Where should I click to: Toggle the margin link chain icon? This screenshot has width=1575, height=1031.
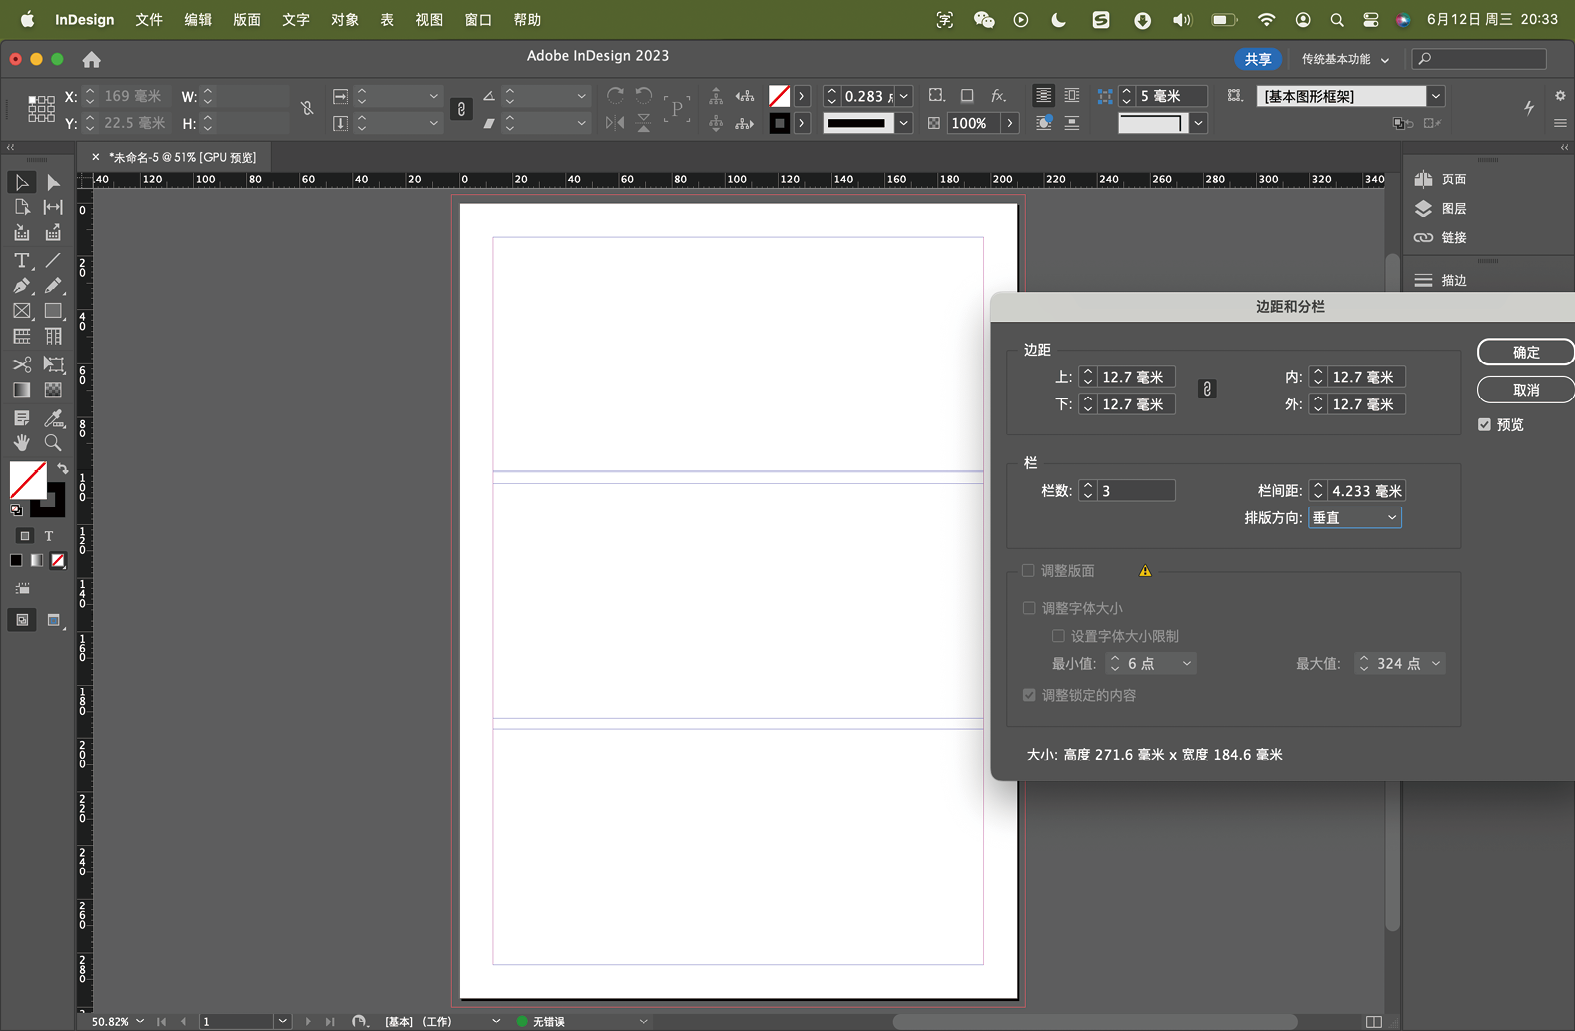tap(1207, 390)
